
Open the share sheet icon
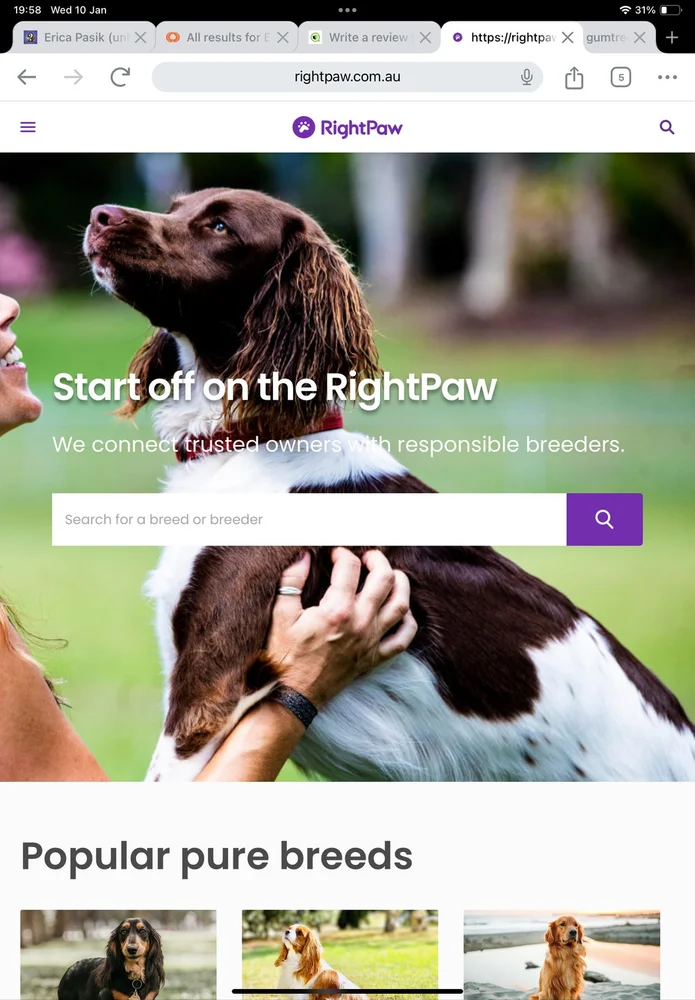point(574,77)
